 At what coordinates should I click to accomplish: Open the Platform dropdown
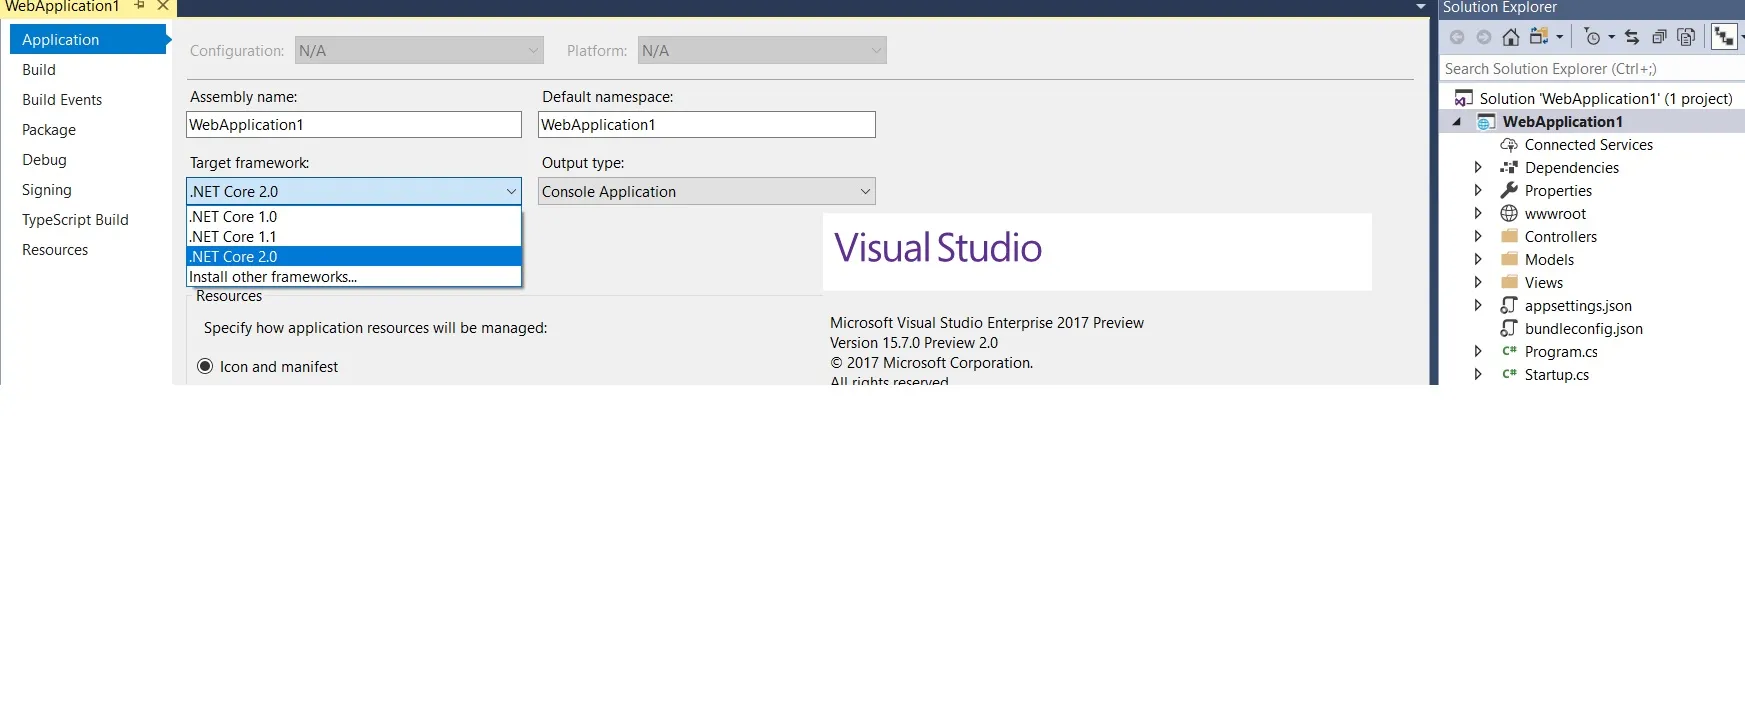[762, 50]
